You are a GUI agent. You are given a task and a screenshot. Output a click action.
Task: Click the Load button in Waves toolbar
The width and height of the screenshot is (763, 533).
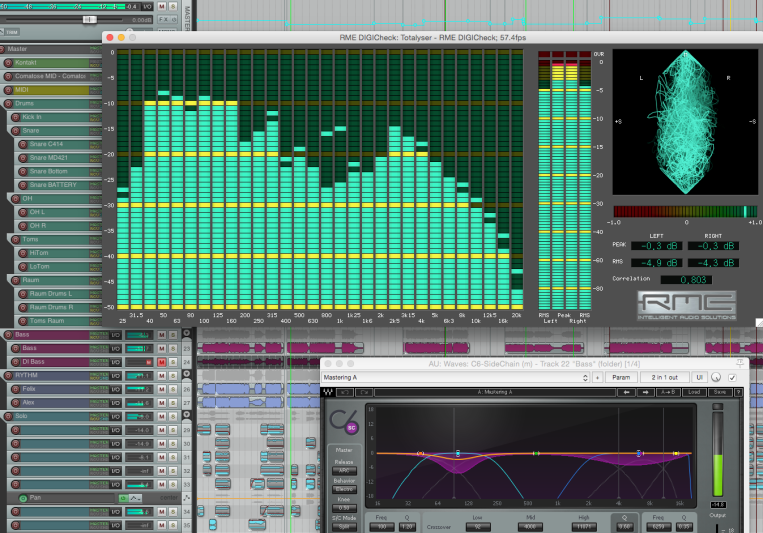tap(694, 392)
